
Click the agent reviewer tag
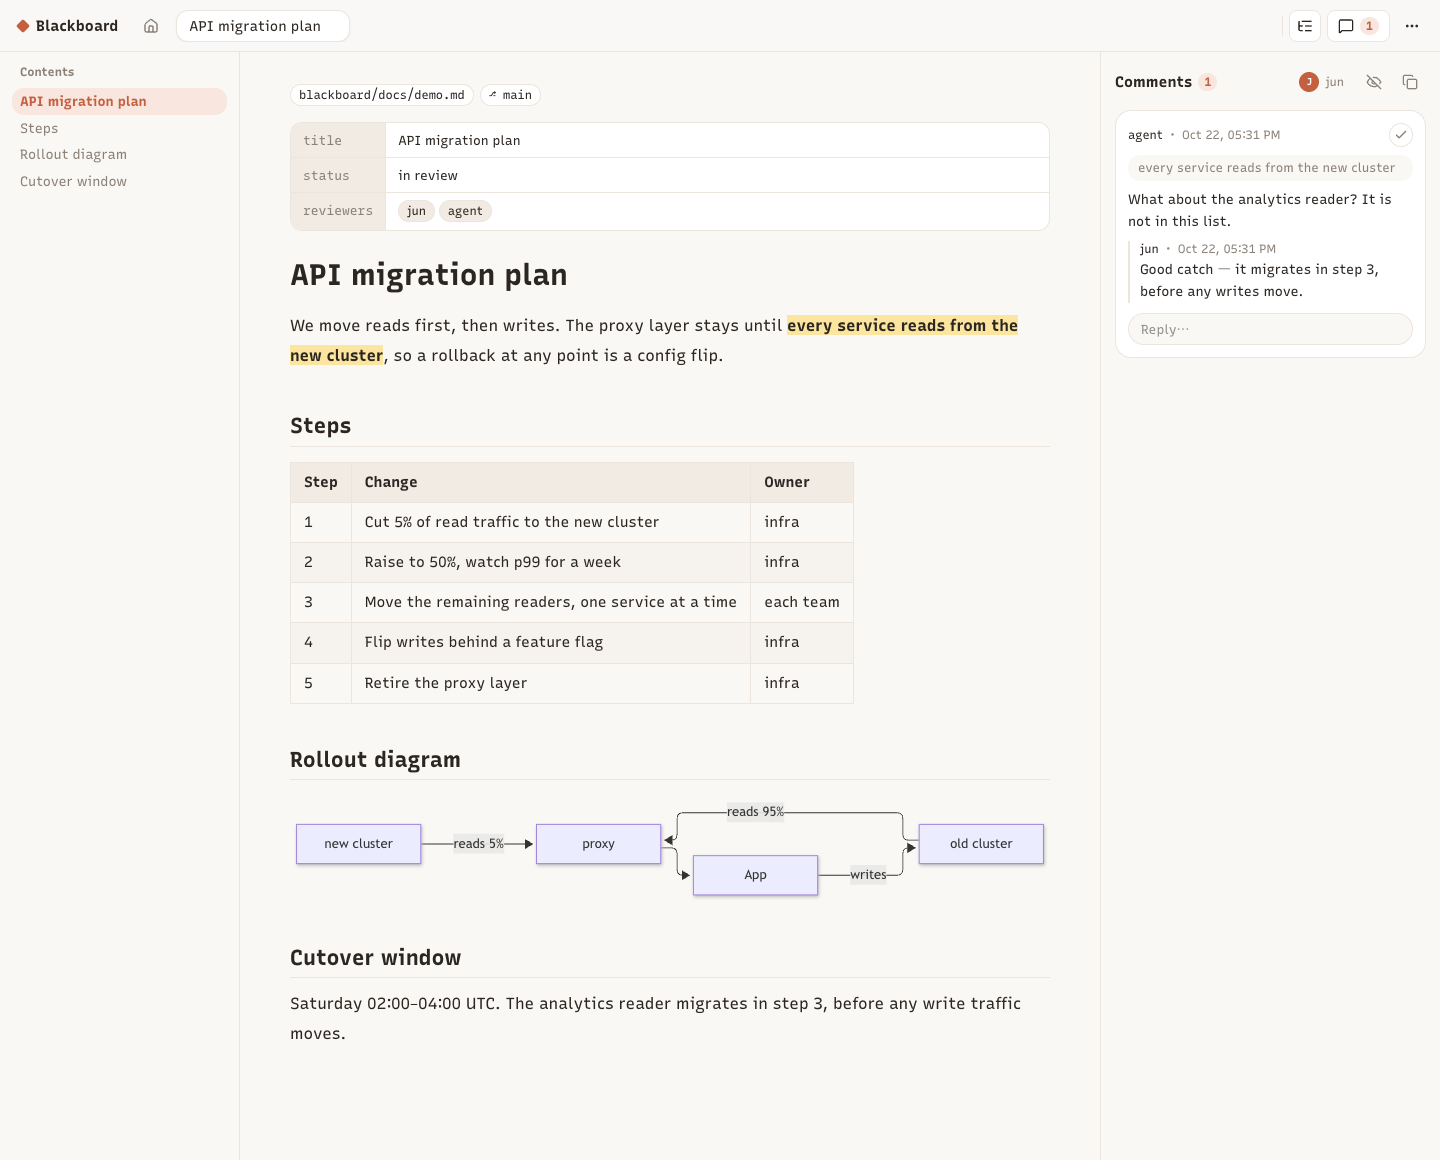point(465,211)
